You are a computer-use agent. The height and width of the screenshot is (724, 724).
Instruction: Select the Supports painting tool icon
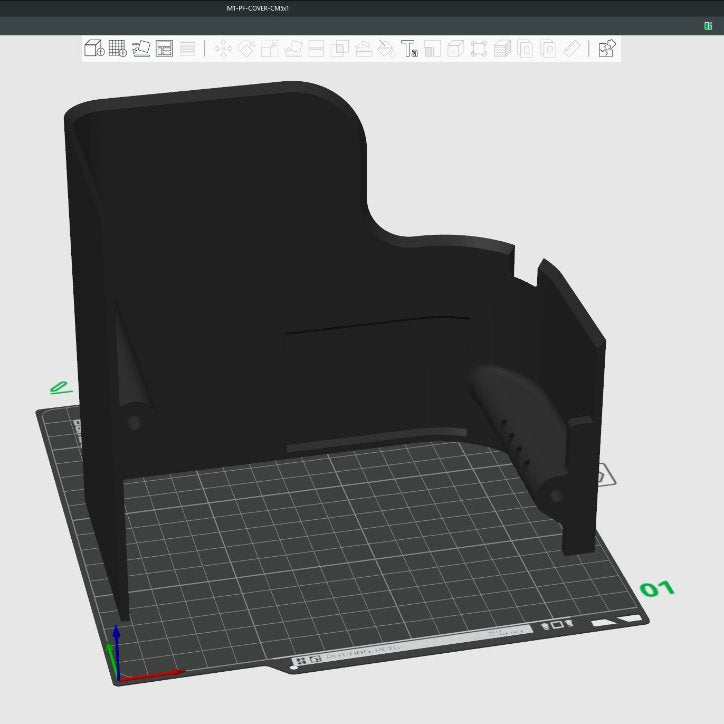pos(363,48)
